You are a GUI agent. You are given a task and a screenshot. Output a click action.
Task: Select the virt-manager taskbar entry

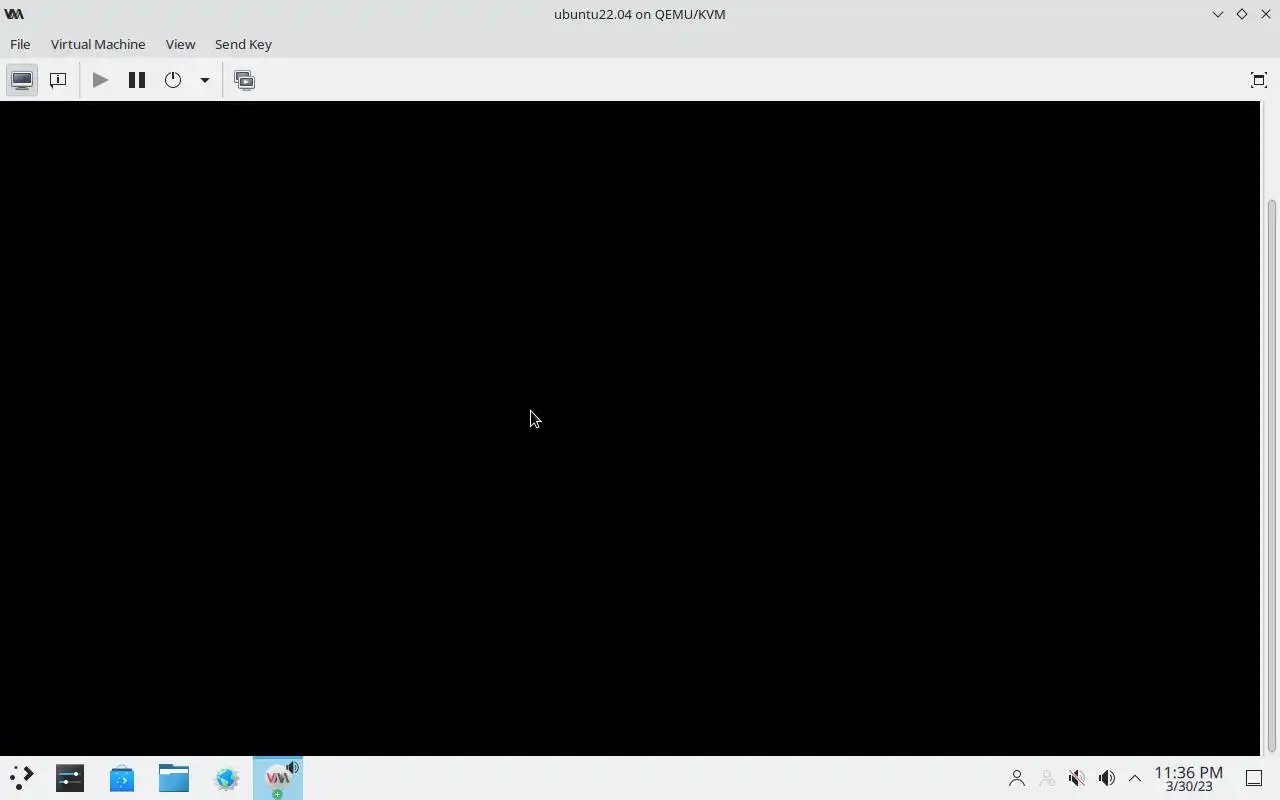pos(278,778)
